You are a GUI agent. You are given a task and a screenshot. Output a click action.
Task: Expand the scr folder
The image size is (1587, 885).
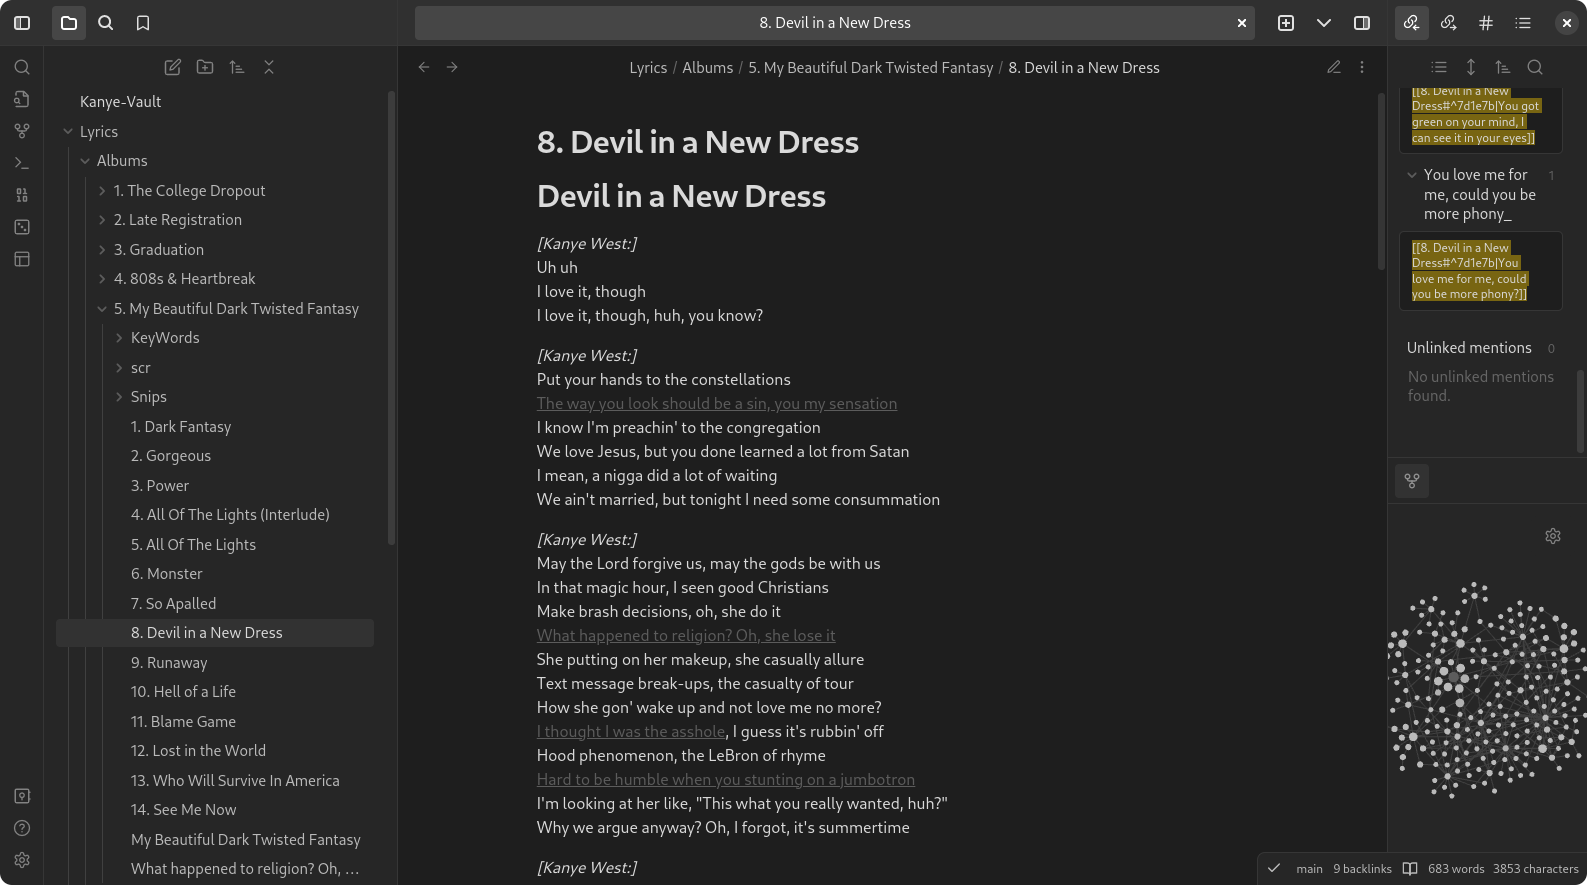point(119,368)
